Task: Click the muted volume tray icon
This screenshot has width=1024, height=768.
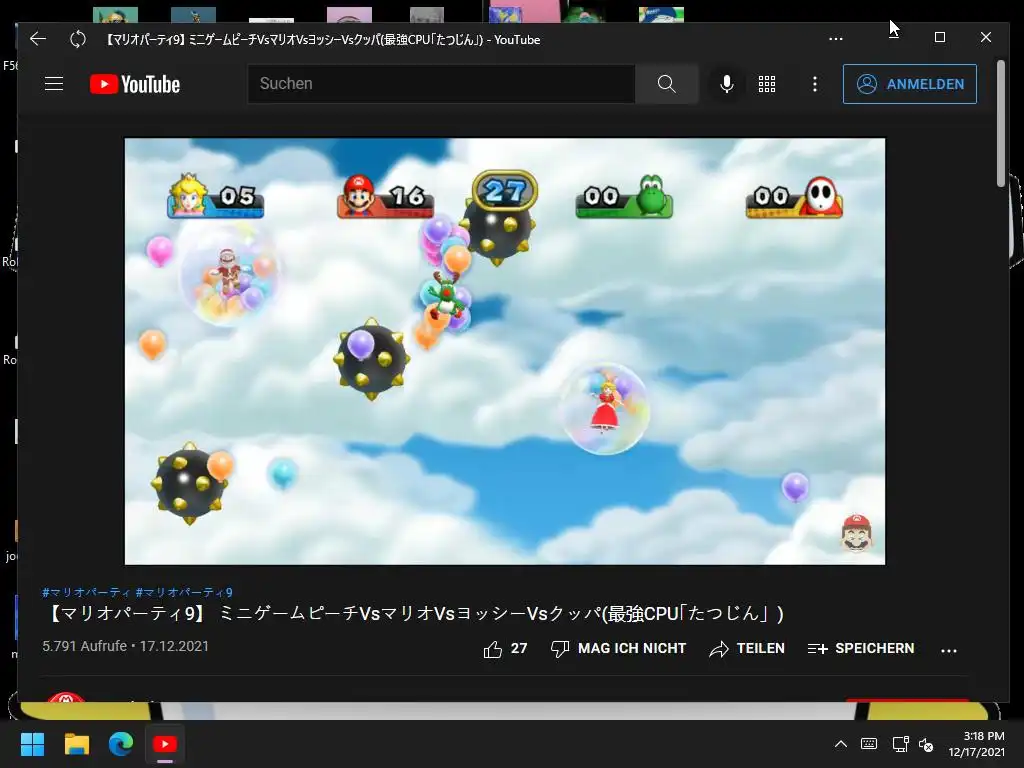Action: coord(926,744)
